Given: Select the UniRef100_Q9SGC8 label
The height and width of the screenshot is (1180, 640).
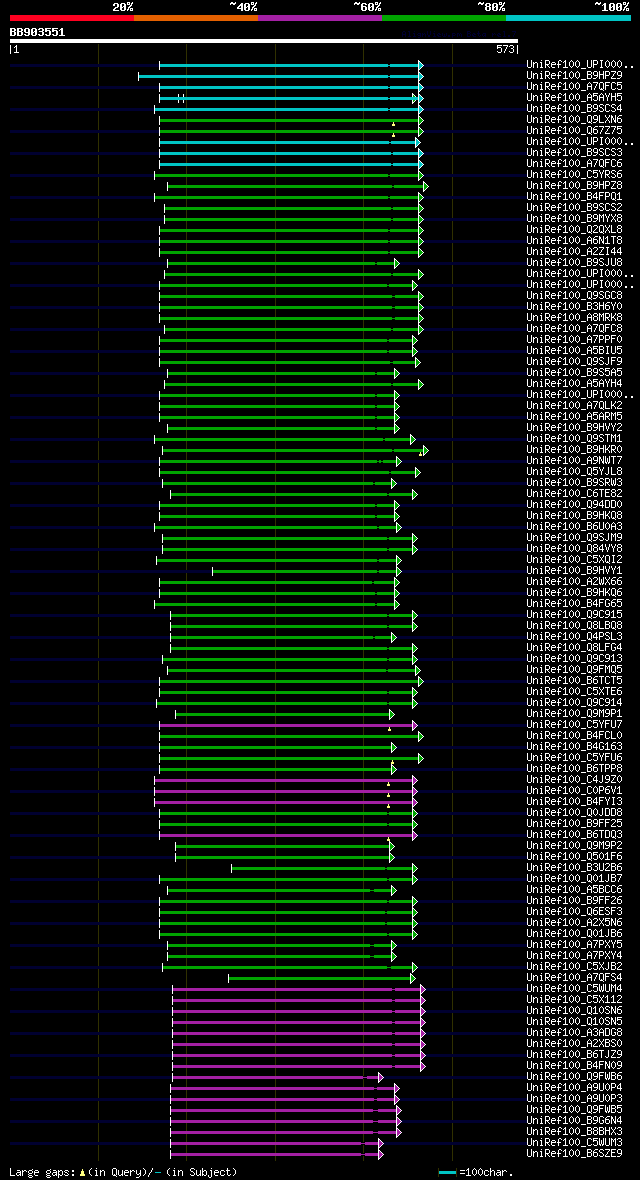Looking at the screenshot, I should [x=574, y=296].
